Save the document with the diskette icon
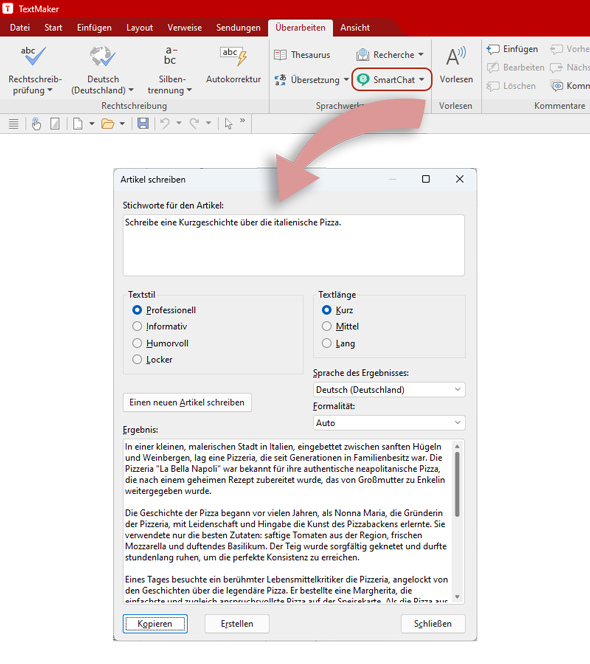590x664 pixels. tap(143, 123)
